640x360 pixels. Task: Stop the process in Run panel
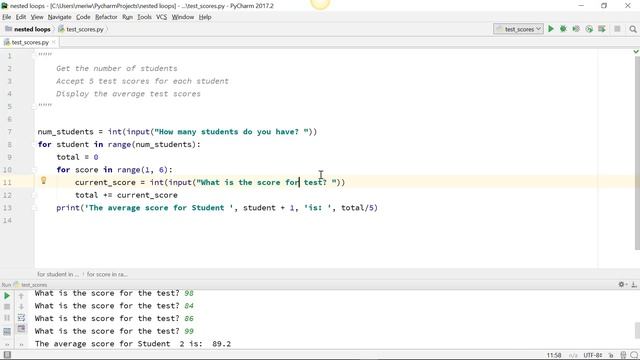7,307
